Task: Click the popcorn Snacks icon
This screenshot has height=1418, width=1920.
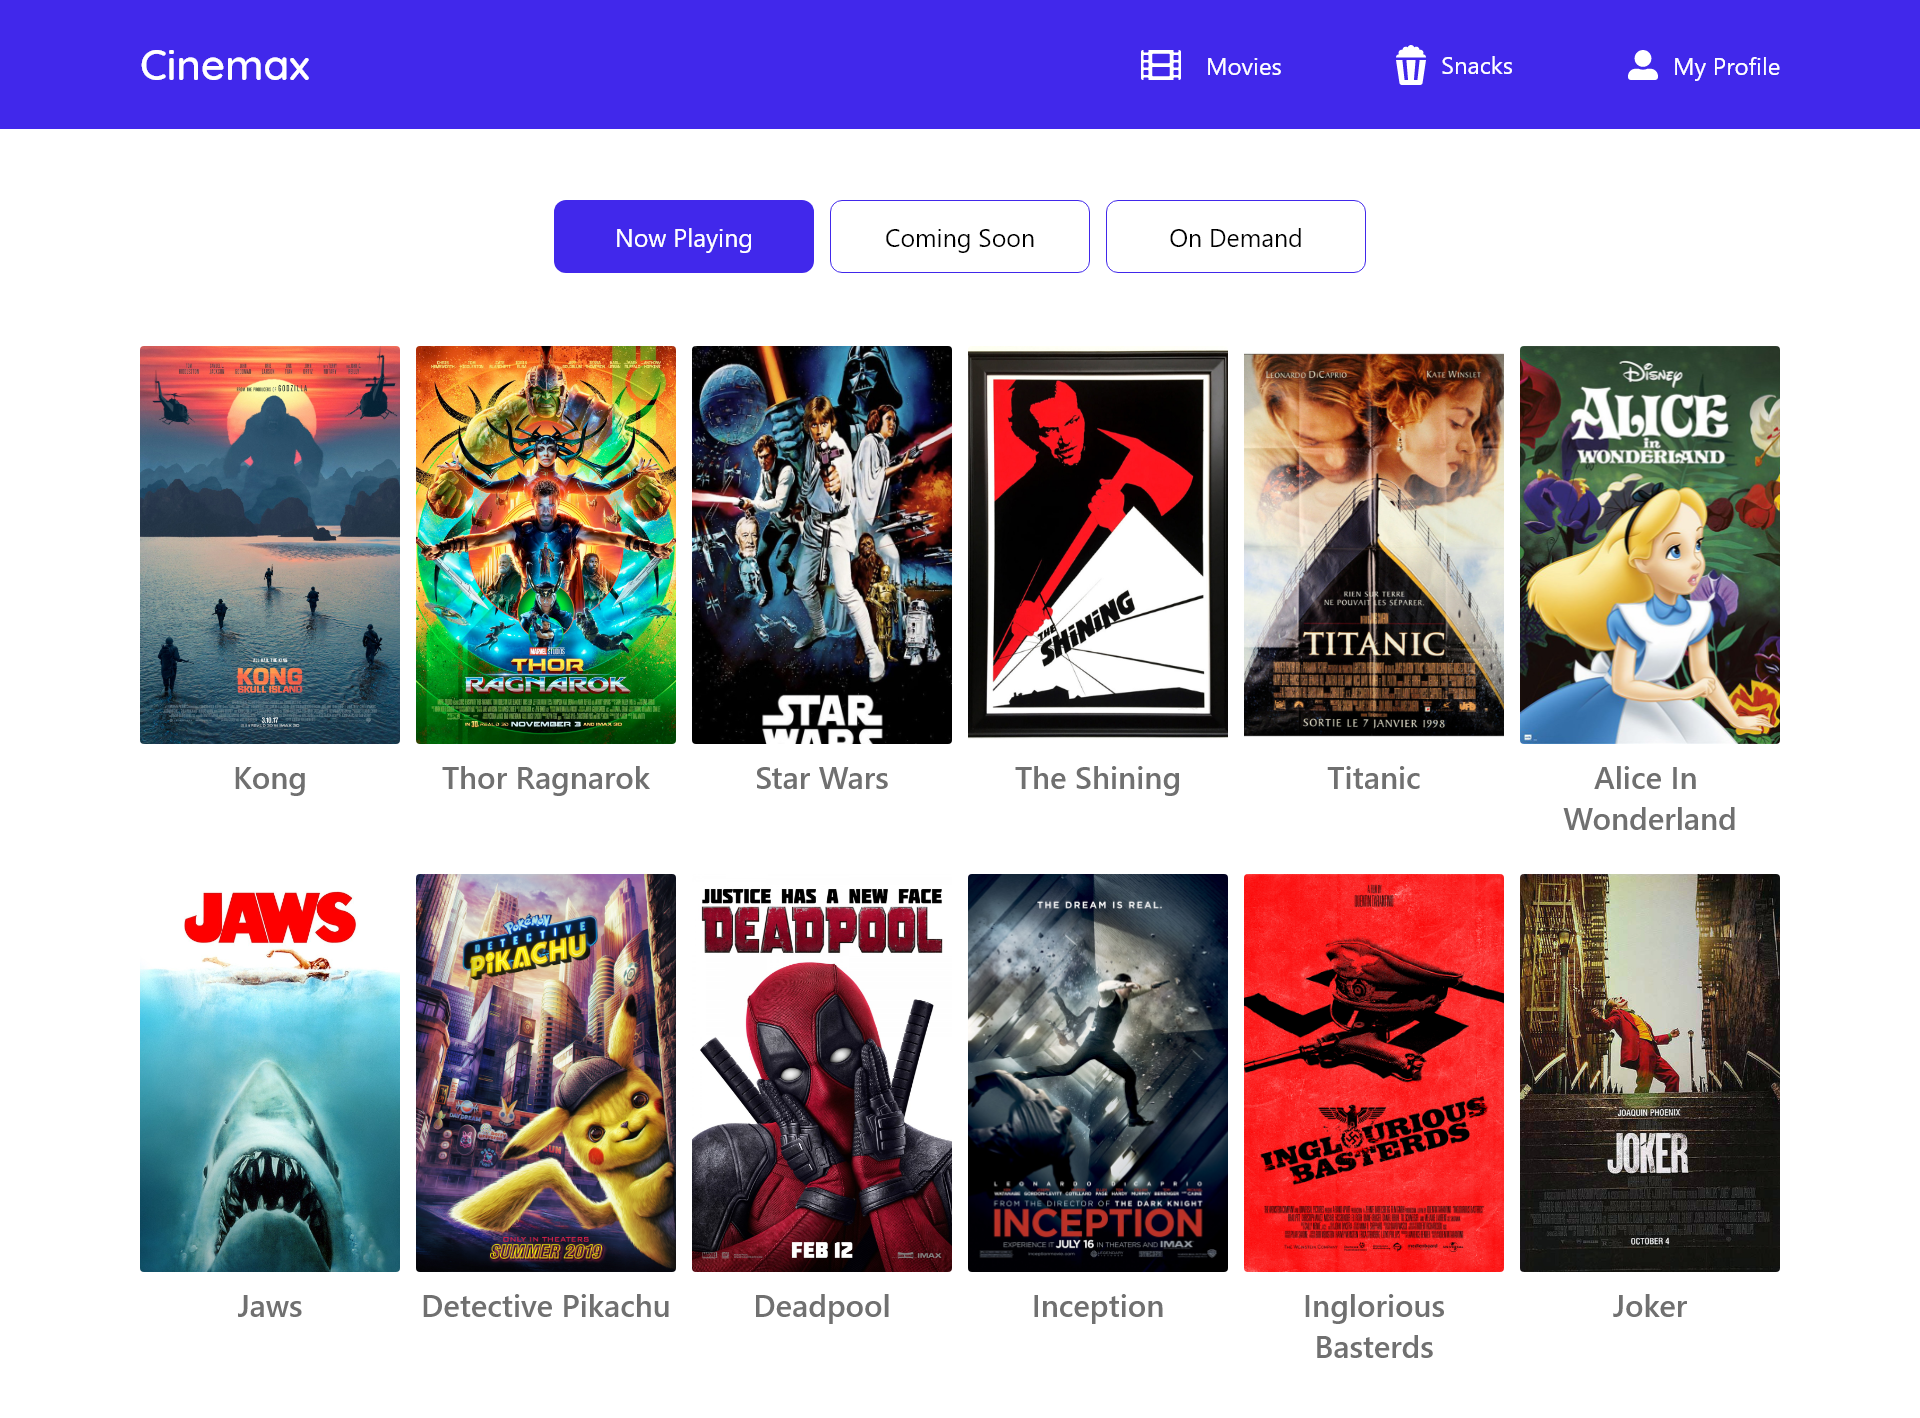Action: (1410, 66)
